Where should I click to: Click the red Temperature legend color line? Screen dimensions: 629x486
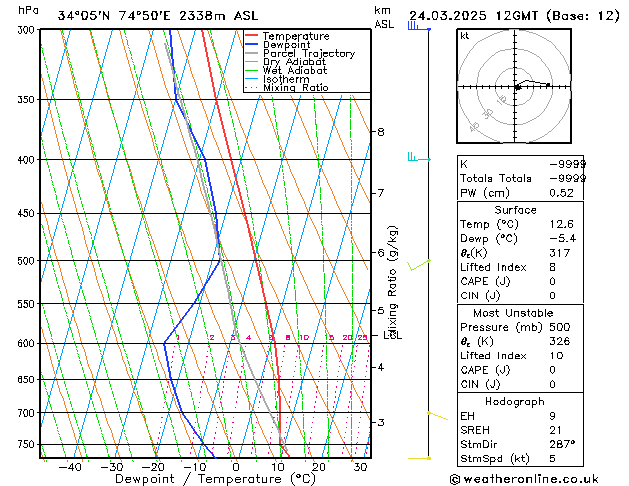(252, 37)
